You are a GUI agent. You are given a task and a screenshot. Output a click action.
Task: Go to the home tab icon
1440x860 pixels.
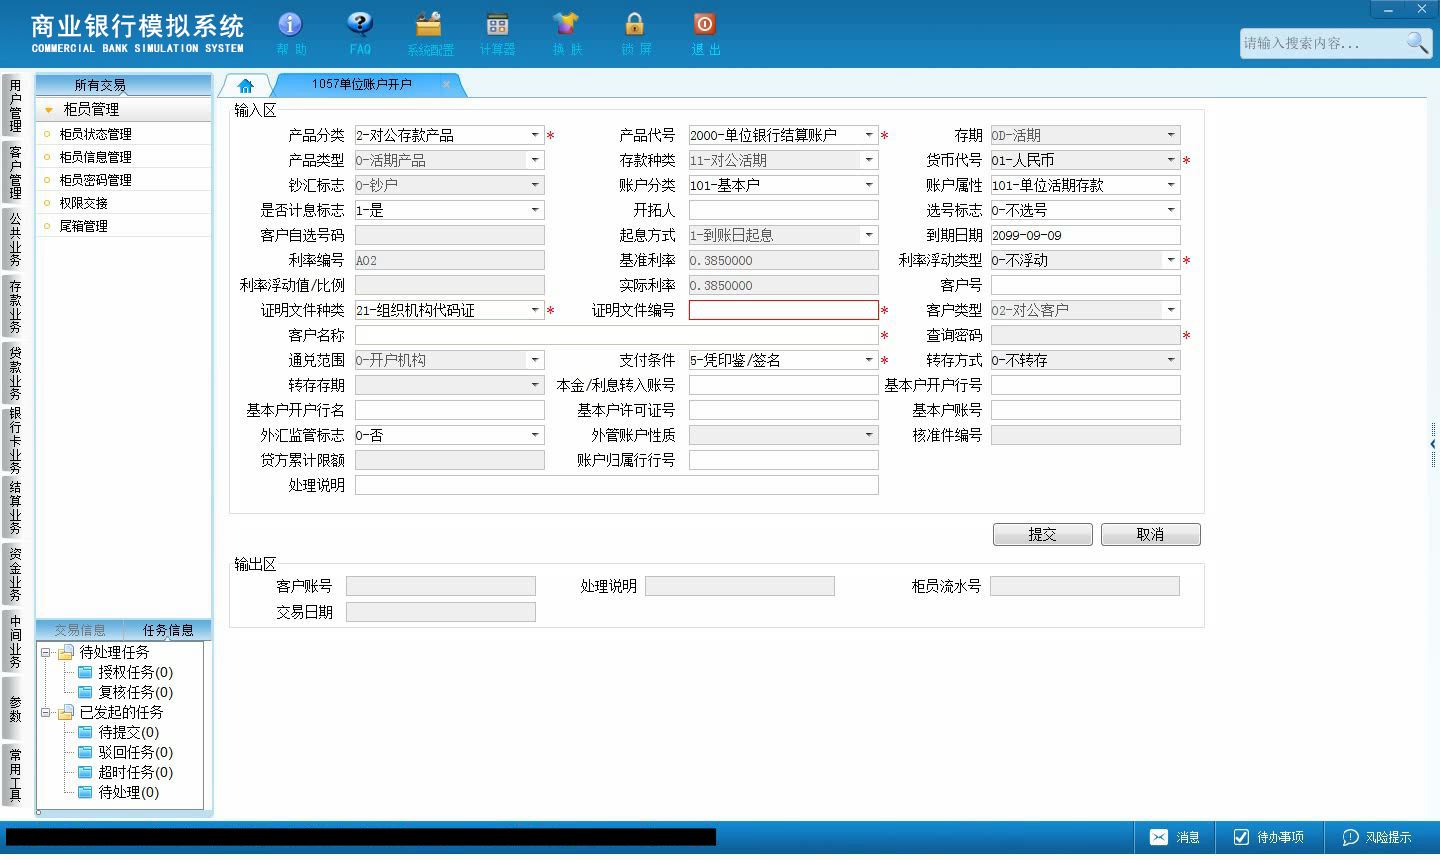(x=246, y=85)
